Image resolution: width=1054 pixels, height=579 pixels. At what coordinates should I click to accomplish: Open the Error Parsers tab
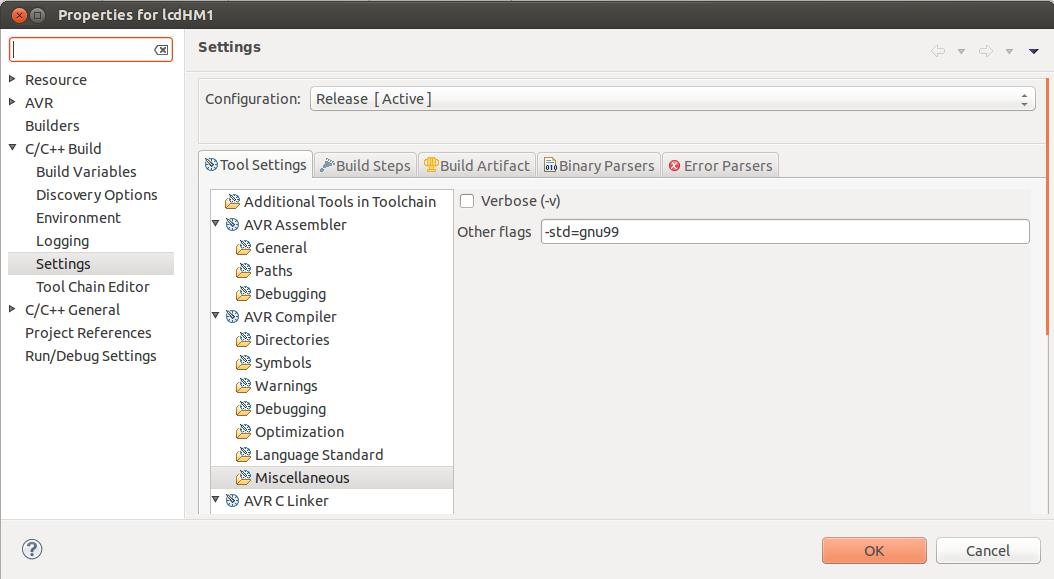point(721,165)
